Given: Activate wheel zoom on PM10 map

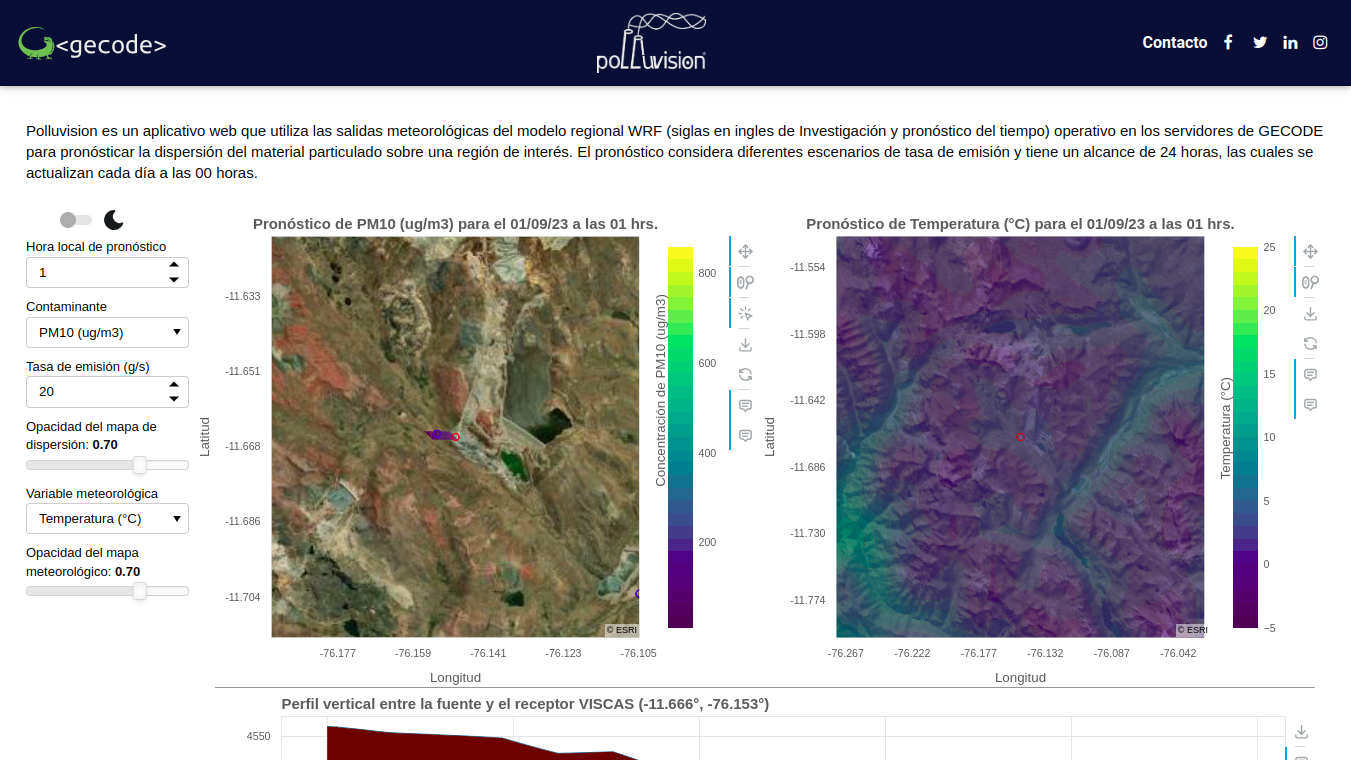Looking at the screenshot, I should (745, 283).
